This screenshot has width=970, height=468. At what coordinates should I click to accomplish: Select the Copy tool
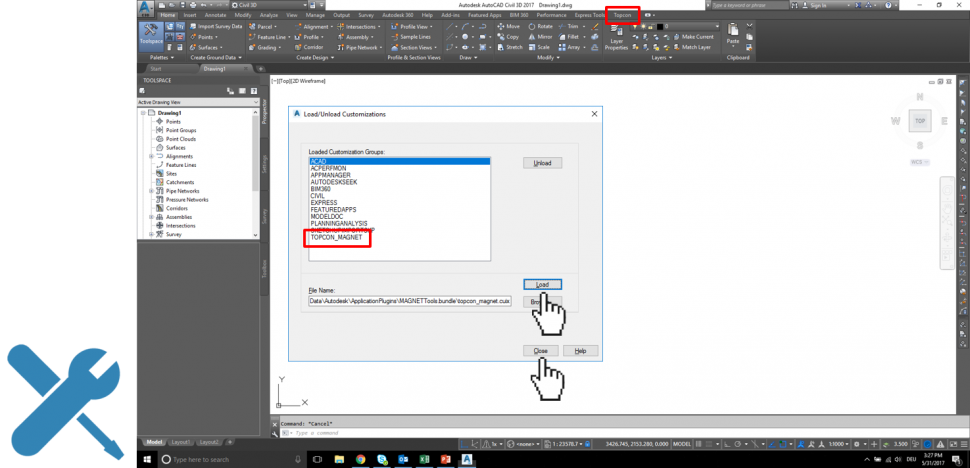(x=508, y=37)
